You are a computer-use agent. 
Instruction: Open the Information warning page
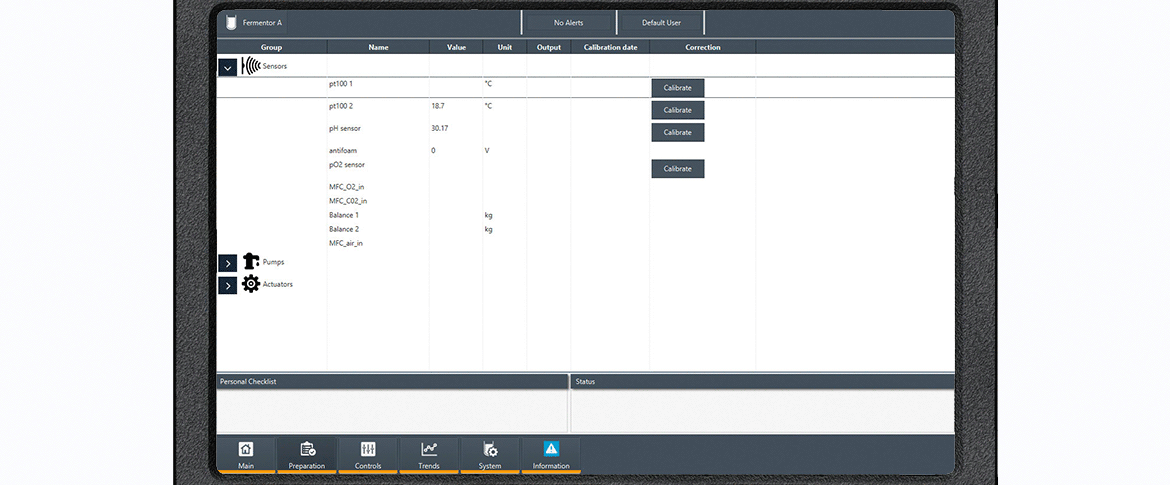[x=551, y=454]
